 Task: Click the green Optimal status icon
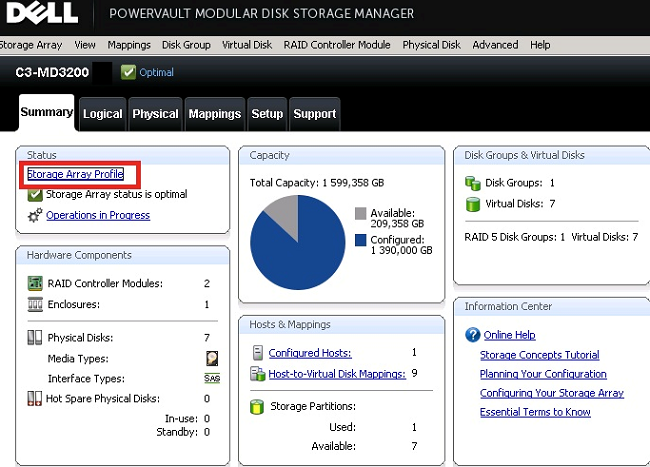[128, 72]
